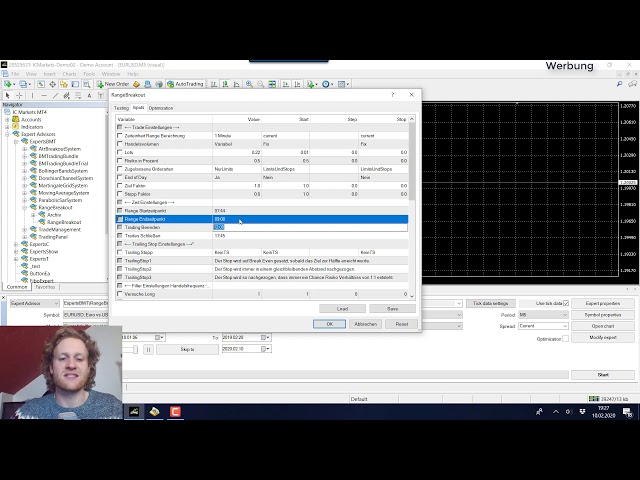Open the orange app in the taskbar
The image size is (640, 480).
coord(175,411)
